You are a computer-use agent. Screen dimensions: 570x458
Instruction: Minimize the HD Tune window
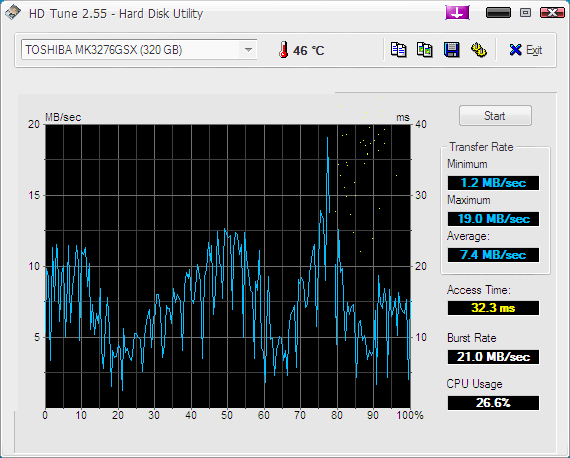click(x=498, y=13)
